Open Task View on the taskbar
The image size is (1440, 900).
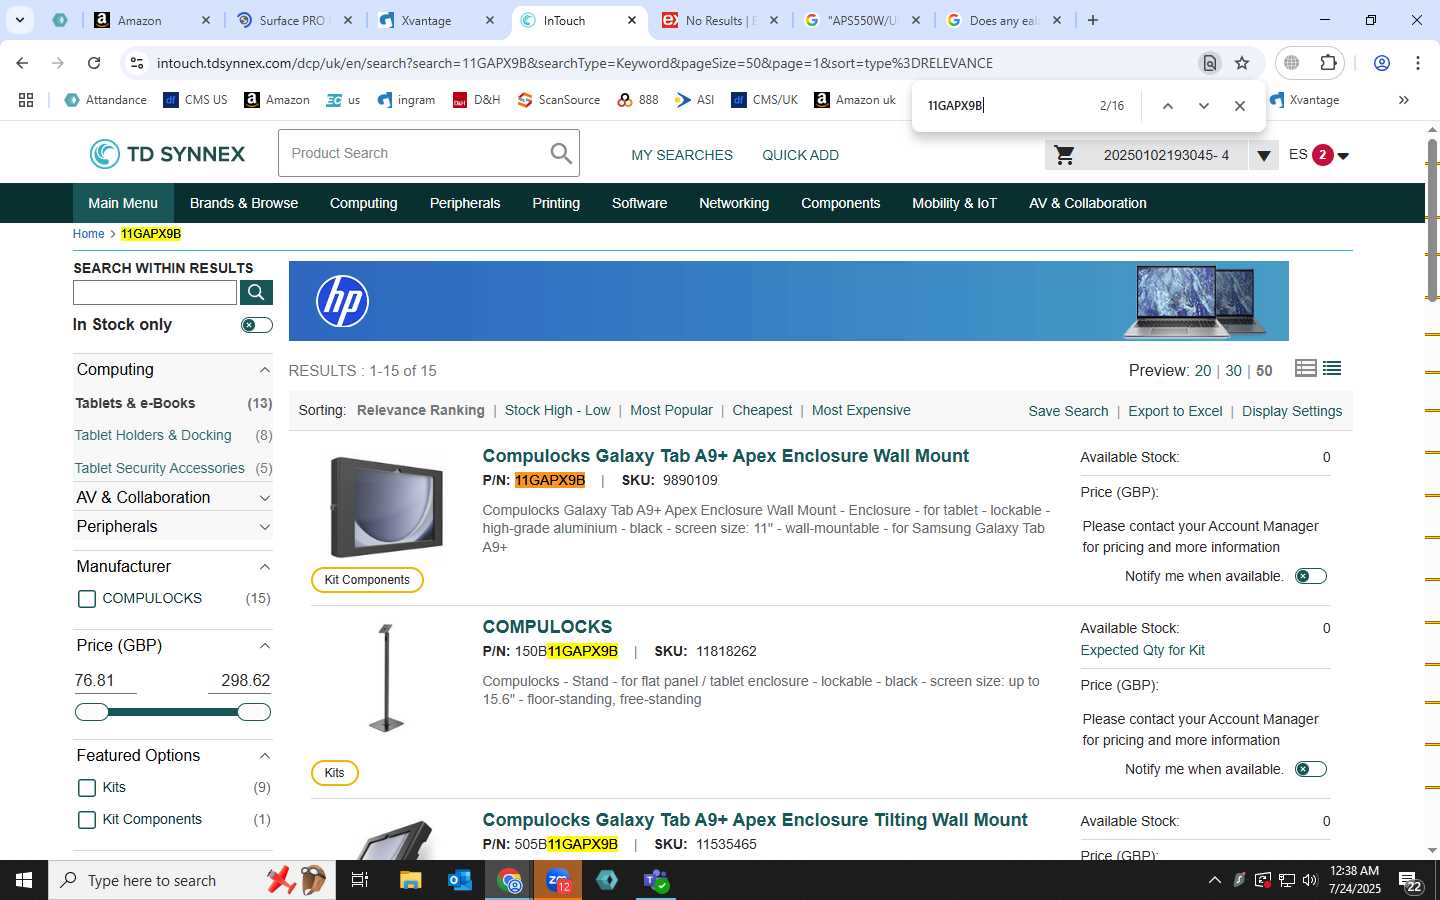(360, 880)
